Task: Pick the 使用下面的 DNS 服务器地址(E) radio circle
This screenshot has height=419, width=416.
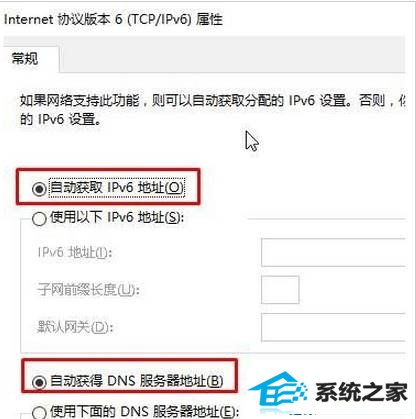Action: [39, 412]
